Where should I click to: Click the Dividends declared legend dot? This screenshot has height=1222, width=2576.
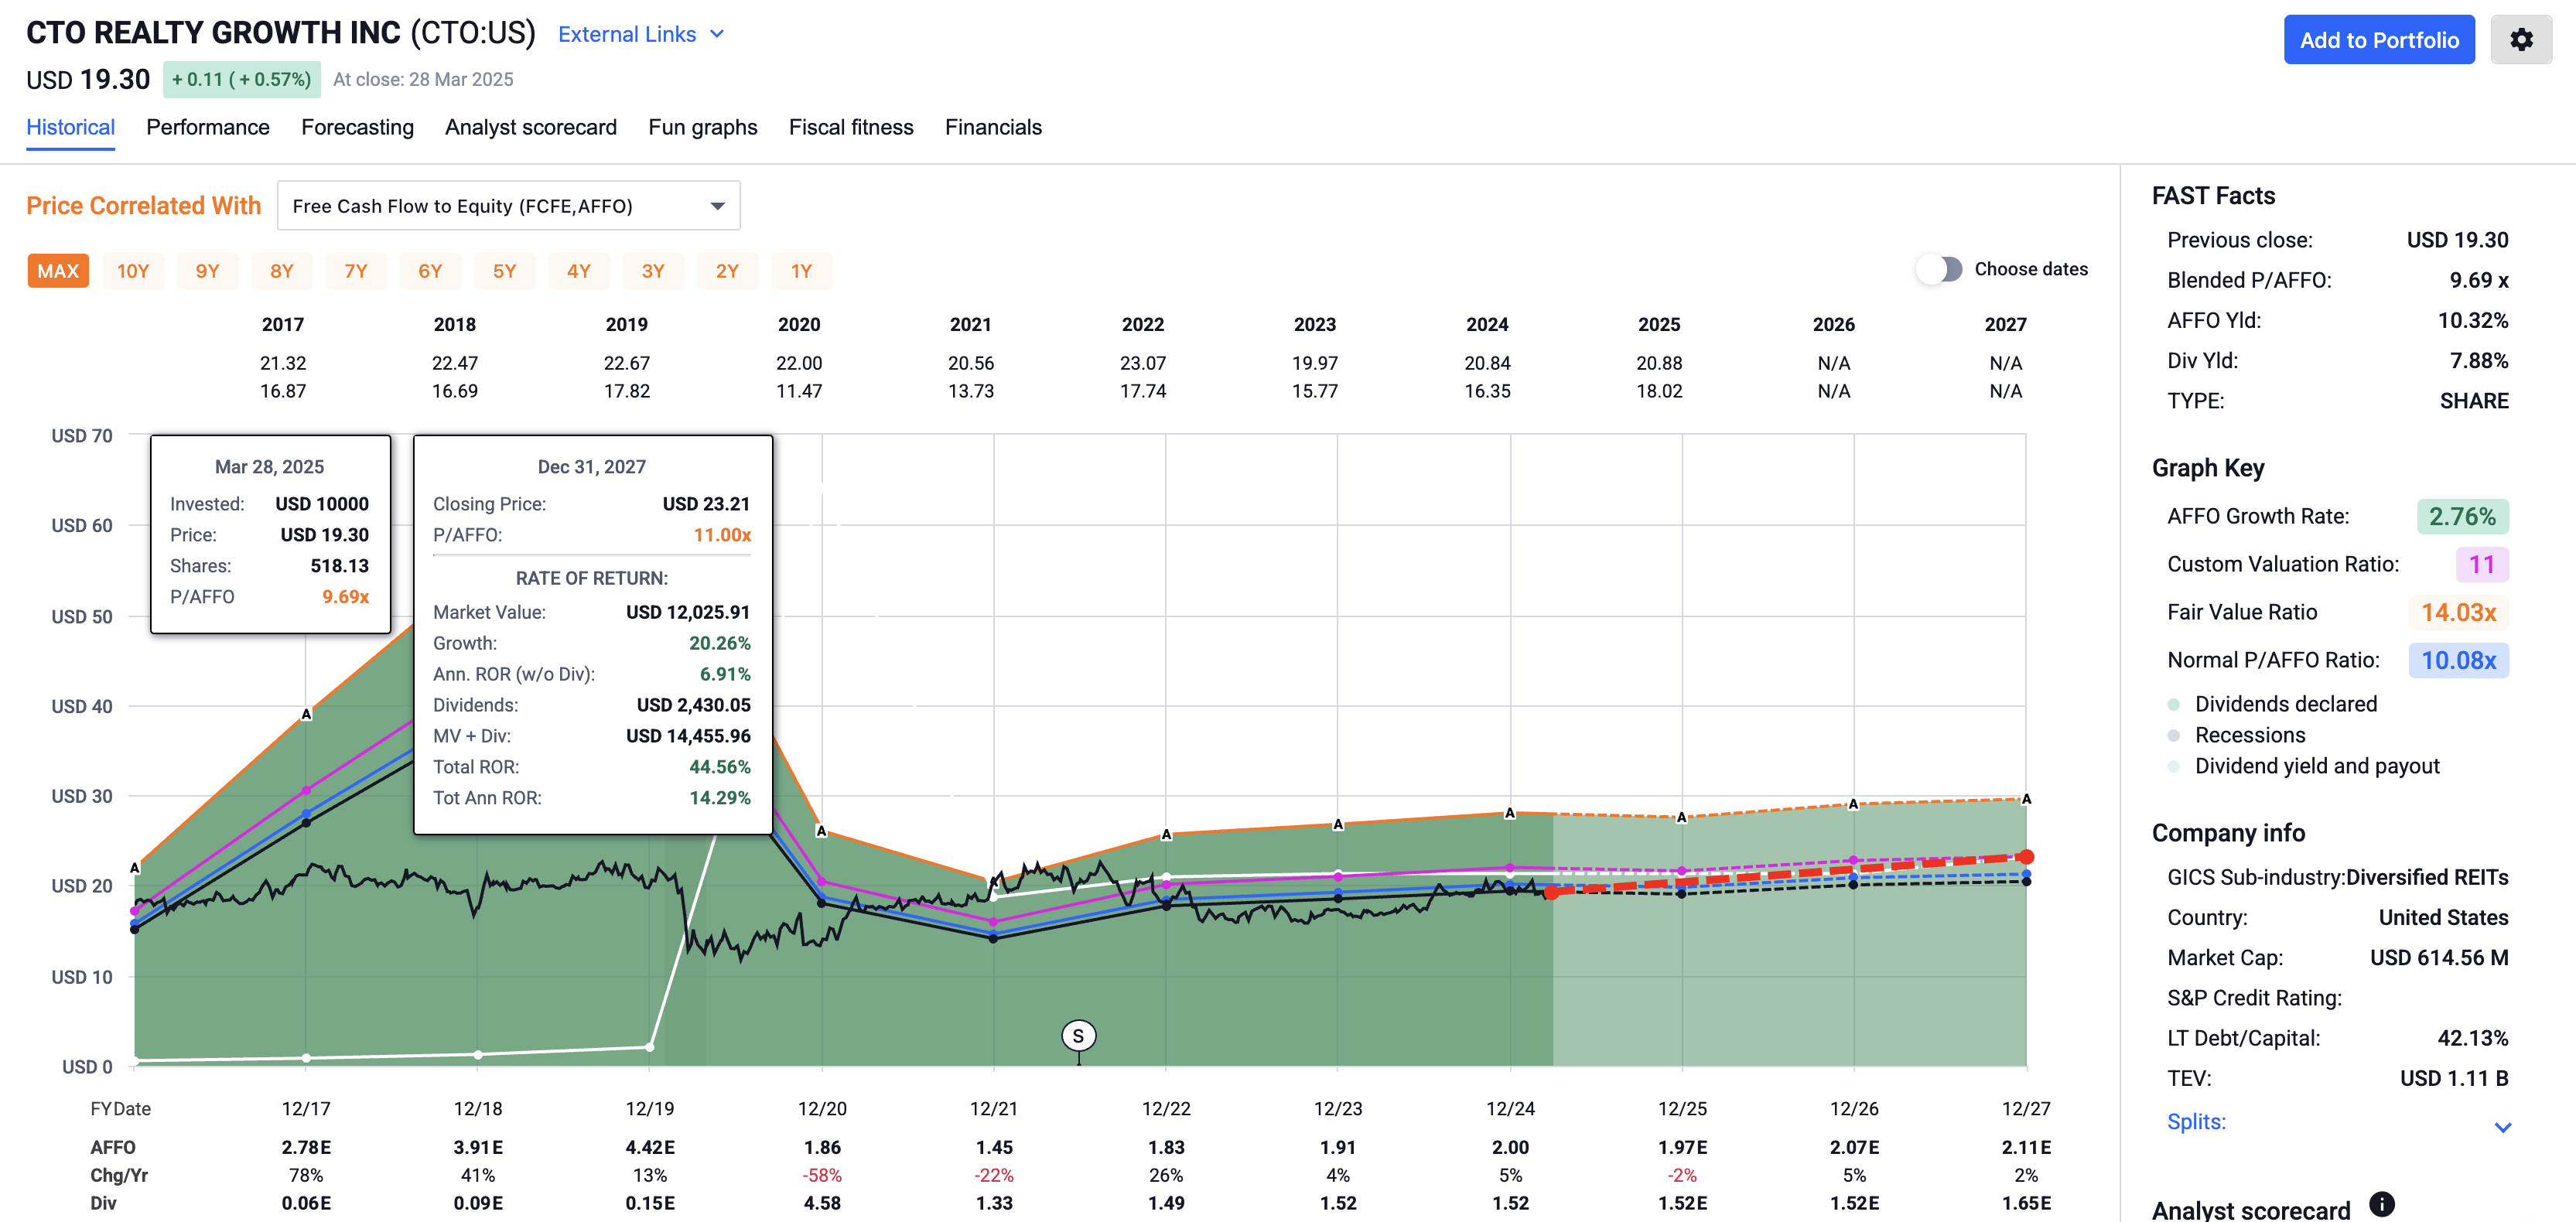click(x=2173, y=704)
